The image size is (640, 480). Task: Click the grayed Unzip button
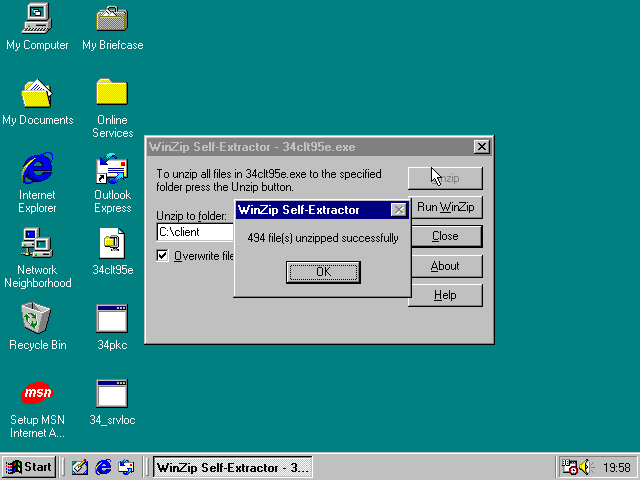click(x=445, y=178)
